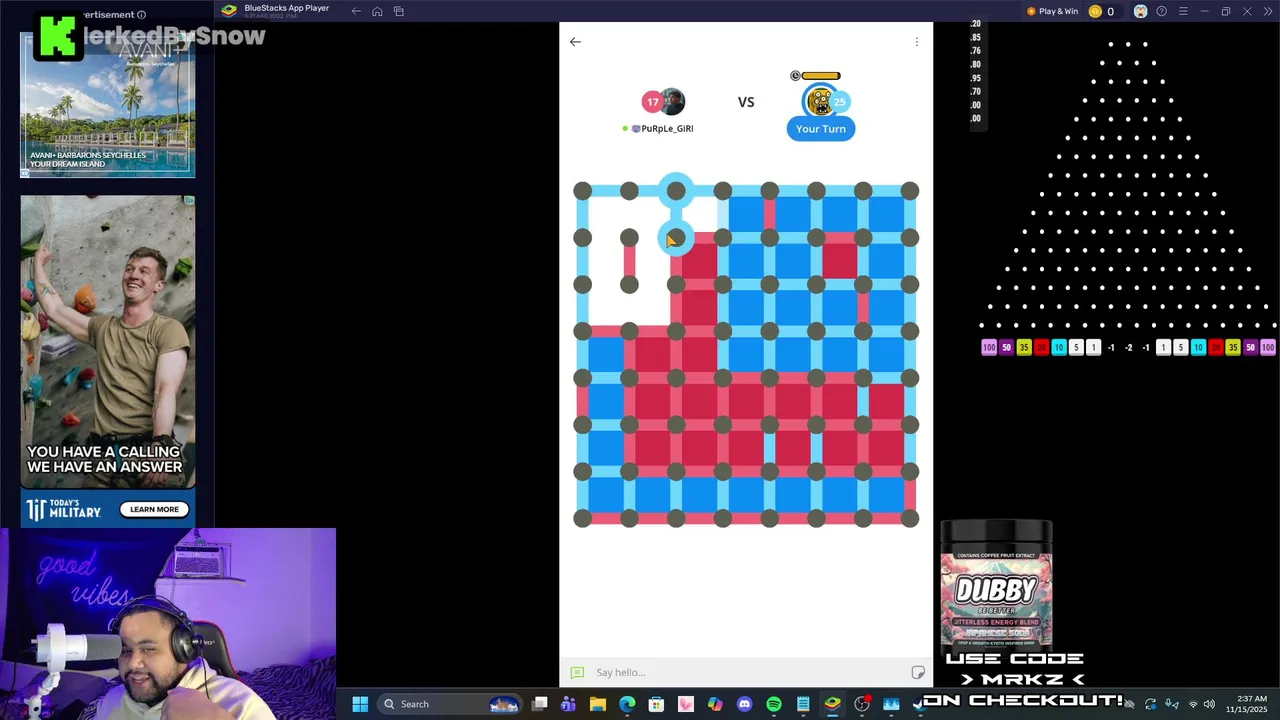Image resolution: width=1280 pixels, height=720 pixels.
Task: Click the Dubby energy drink tub image
Action: (x=996, y=586)
